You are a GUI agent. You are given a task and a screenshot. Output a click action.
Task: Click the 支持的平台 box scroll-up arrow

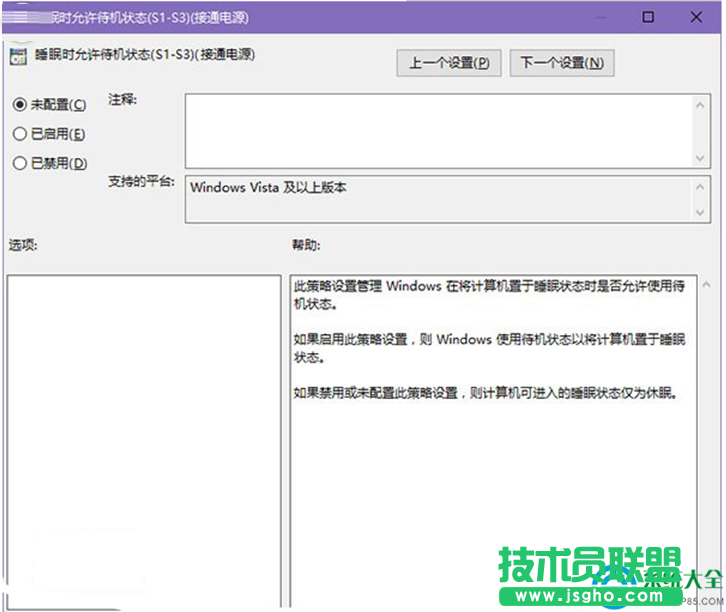click(701, 188)
